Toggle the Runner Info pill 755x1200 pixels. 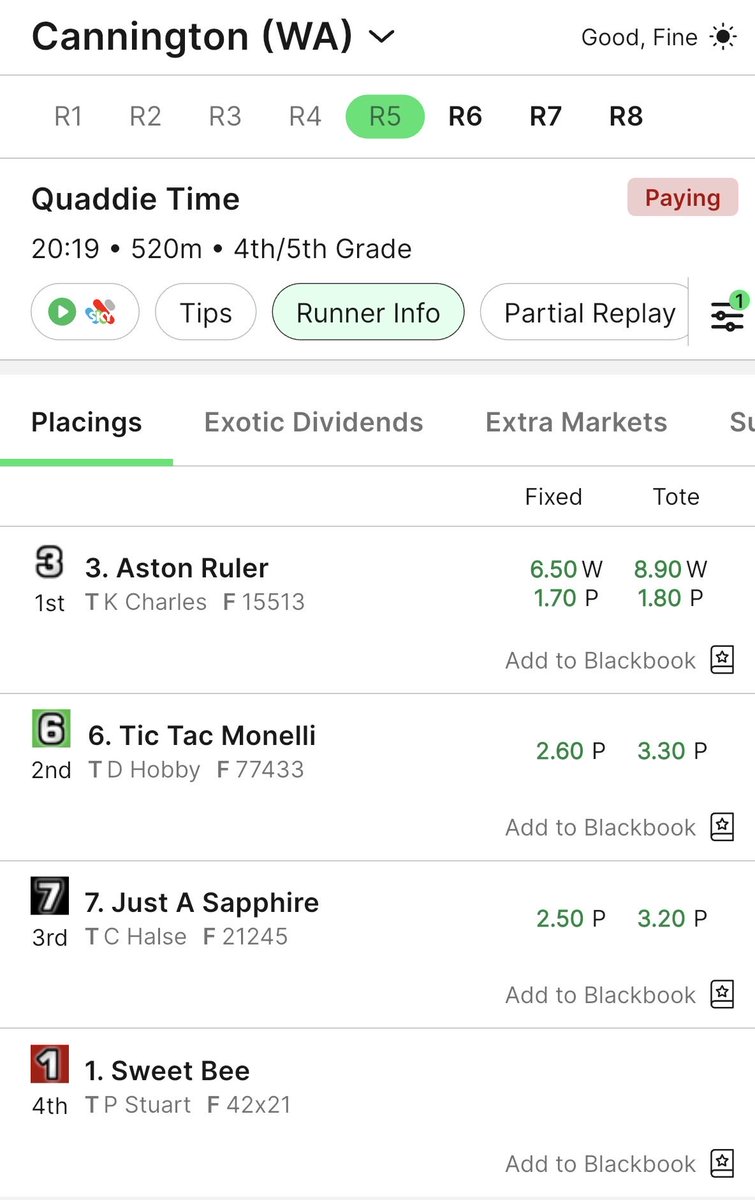[368, 313]
